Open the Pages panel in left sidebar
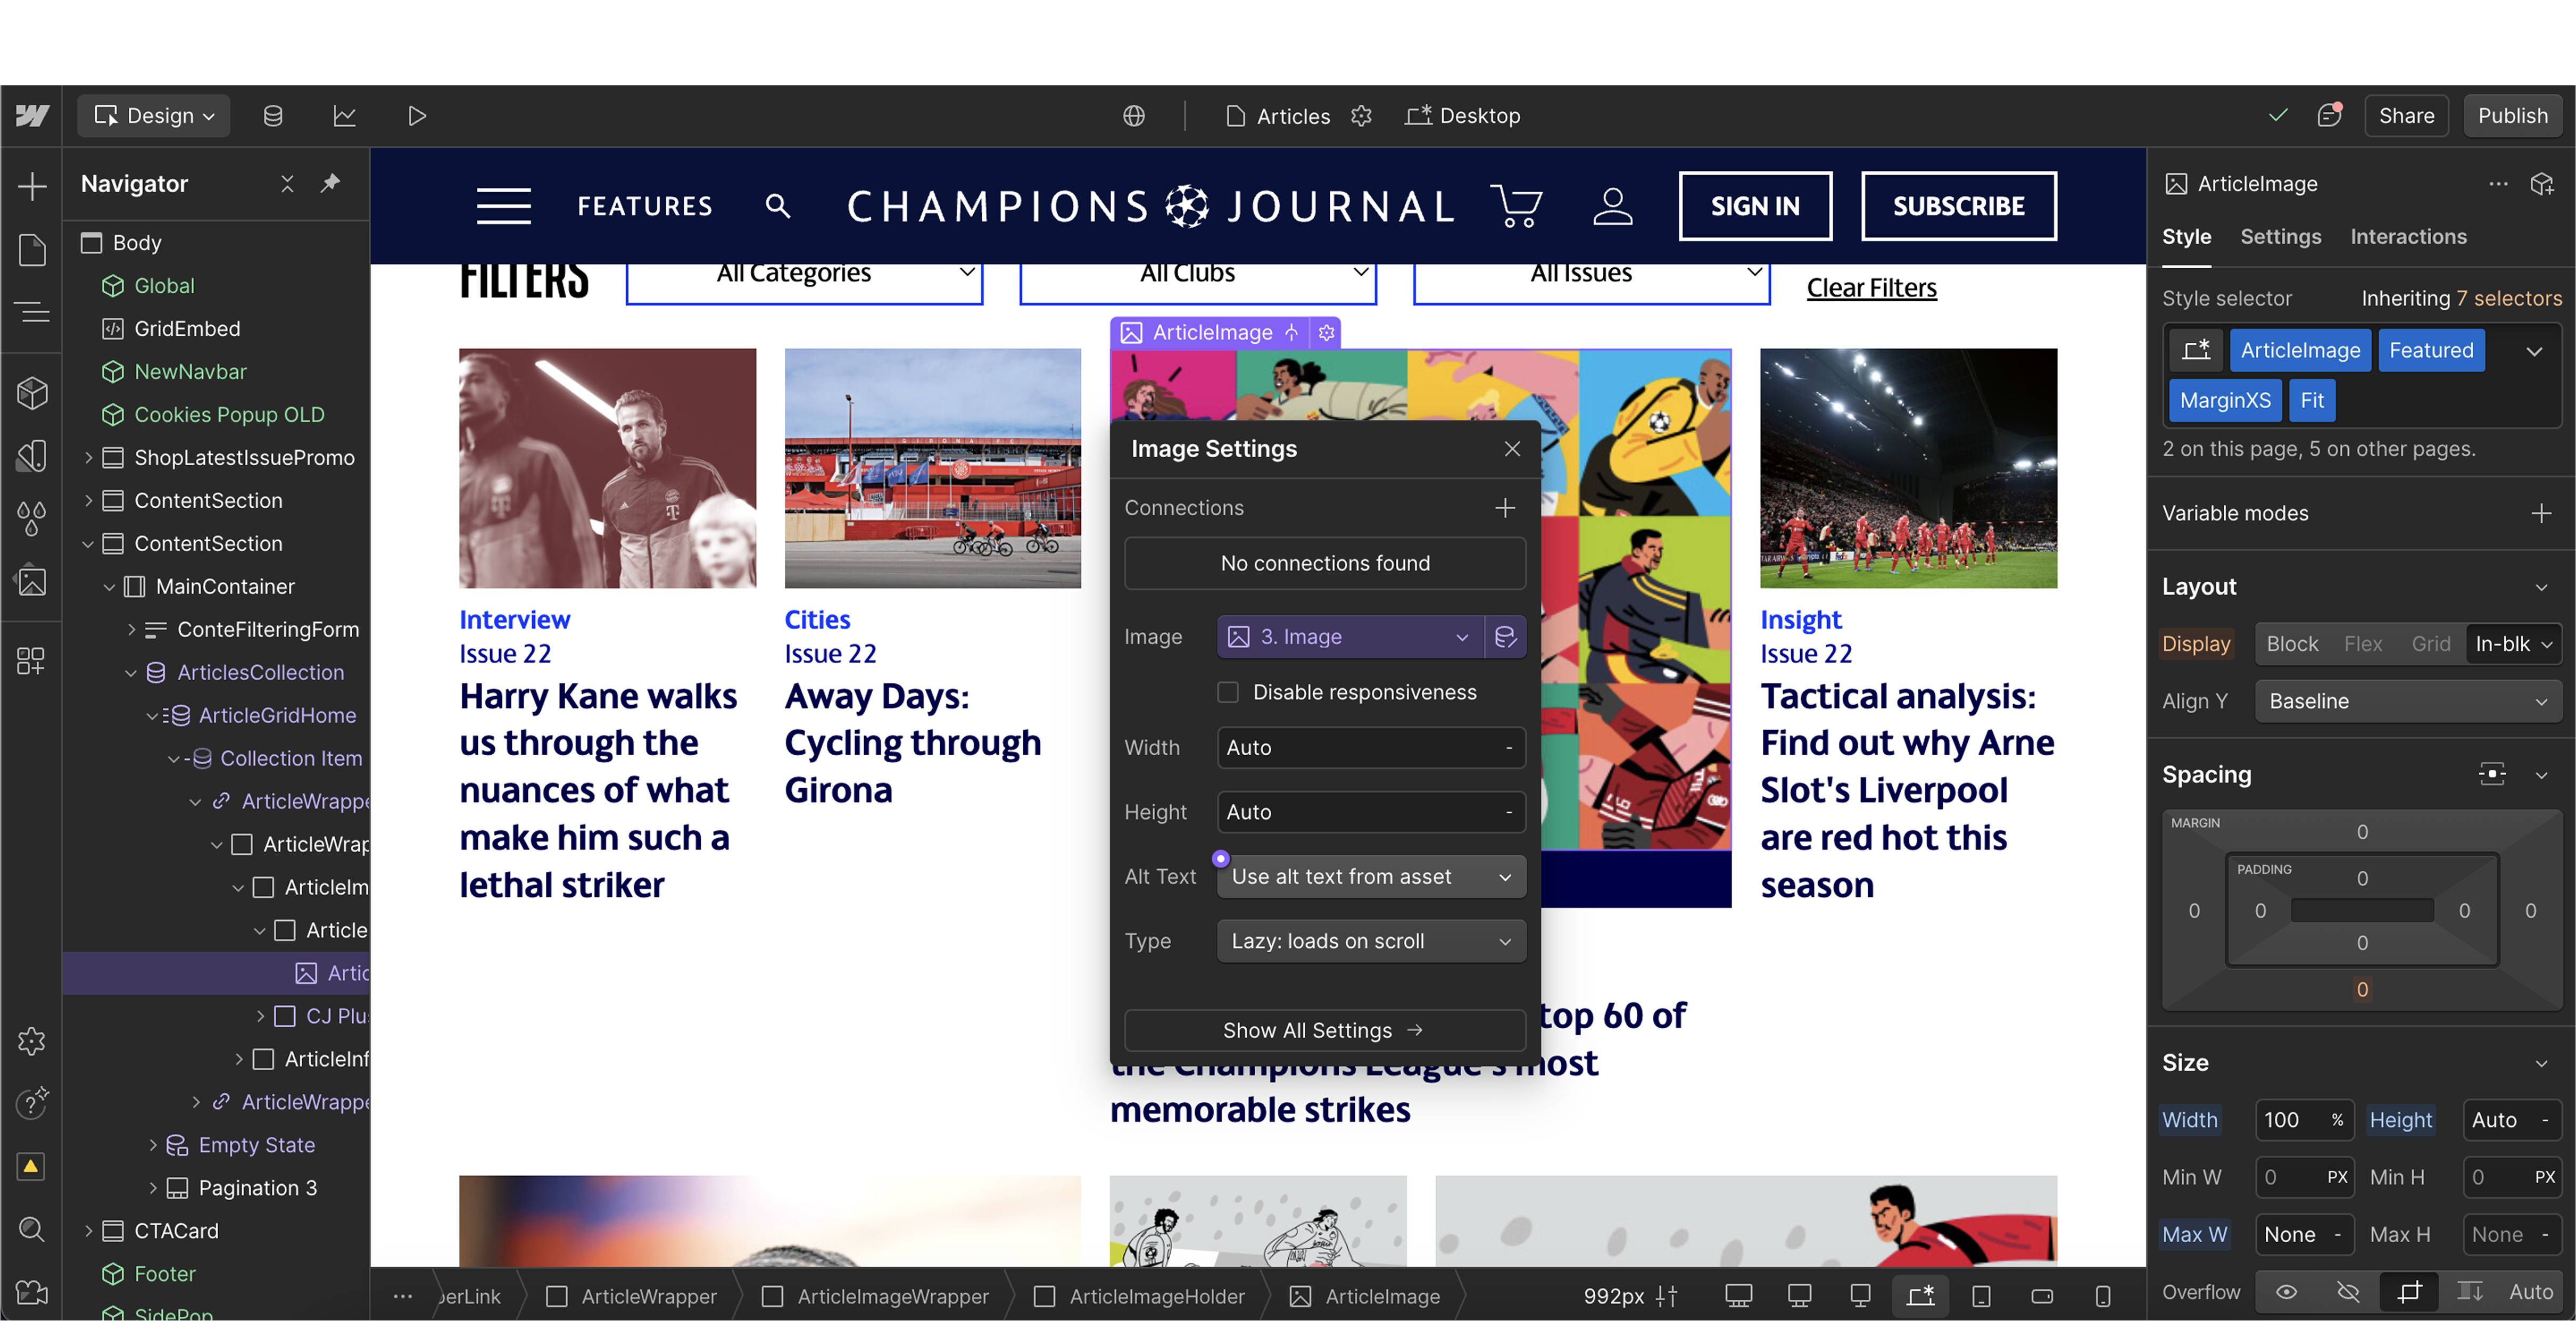 point(32,250)
